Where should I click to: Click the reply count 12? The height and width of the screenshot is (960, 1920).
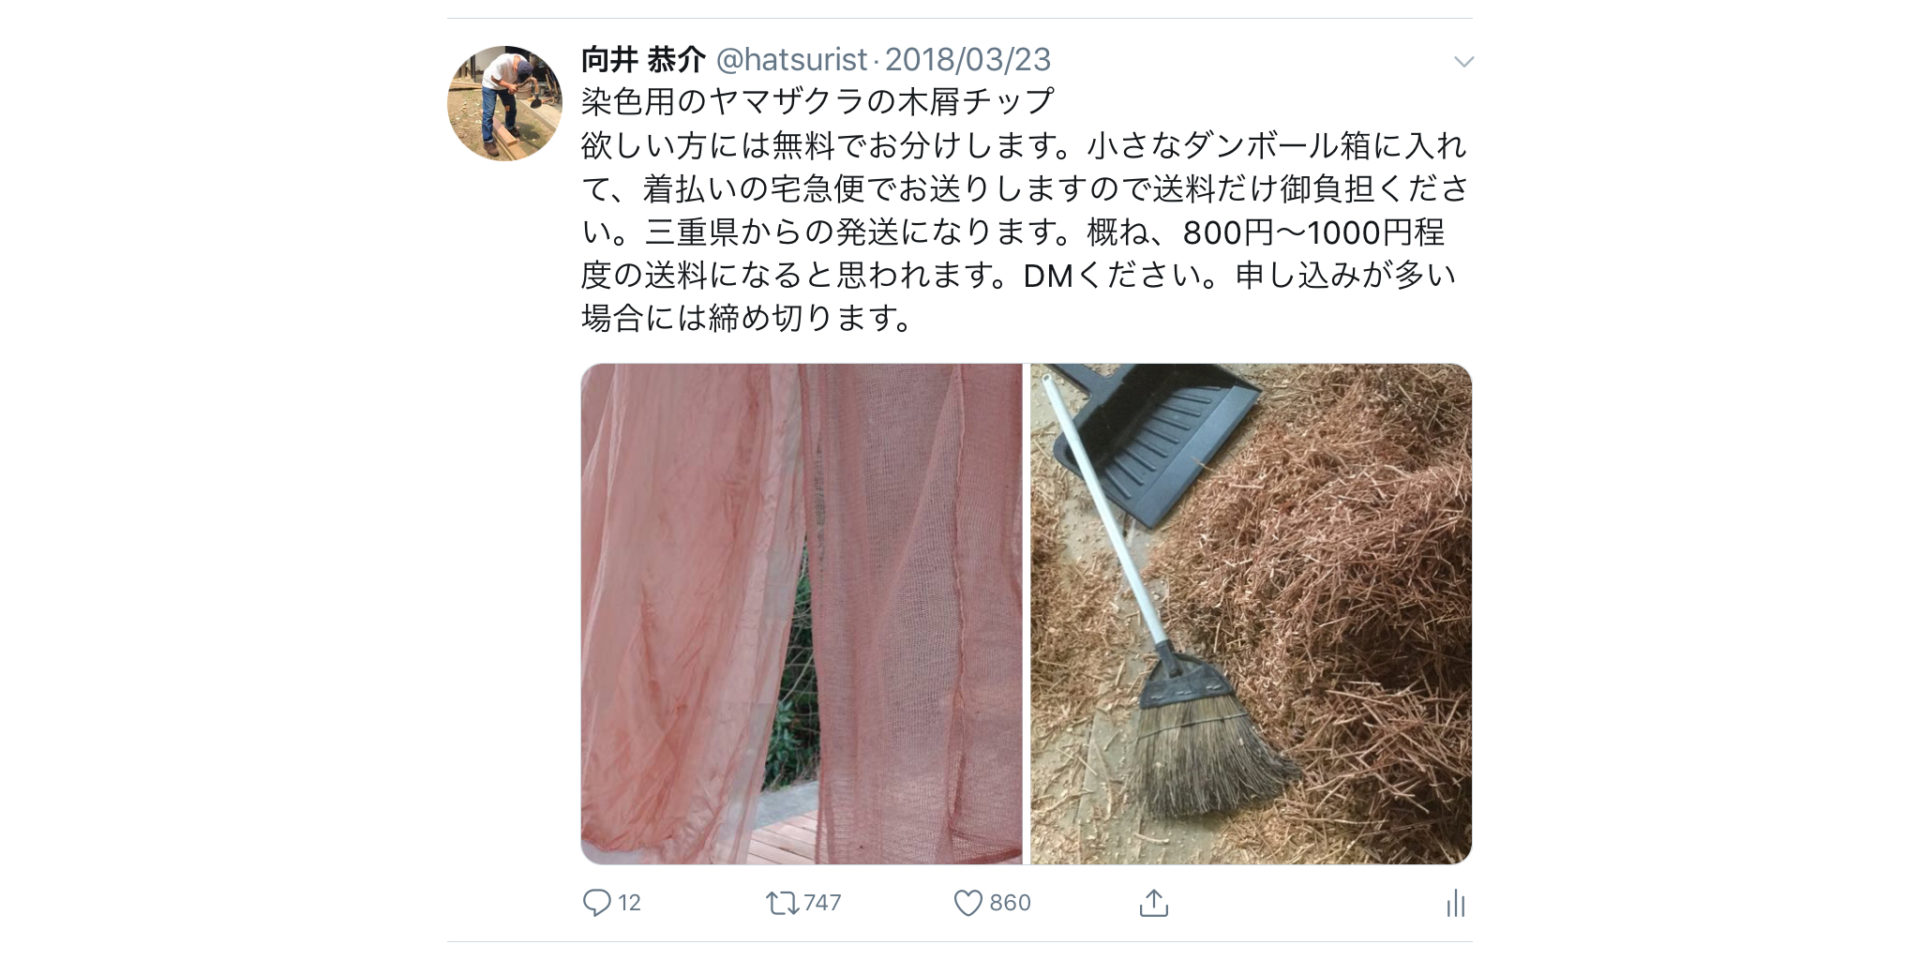point(629,903)
